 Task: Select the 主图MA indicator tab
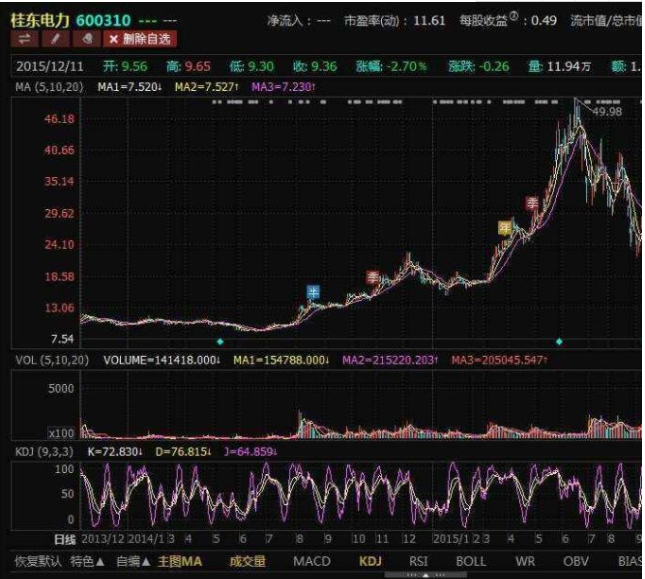(180, 561)
